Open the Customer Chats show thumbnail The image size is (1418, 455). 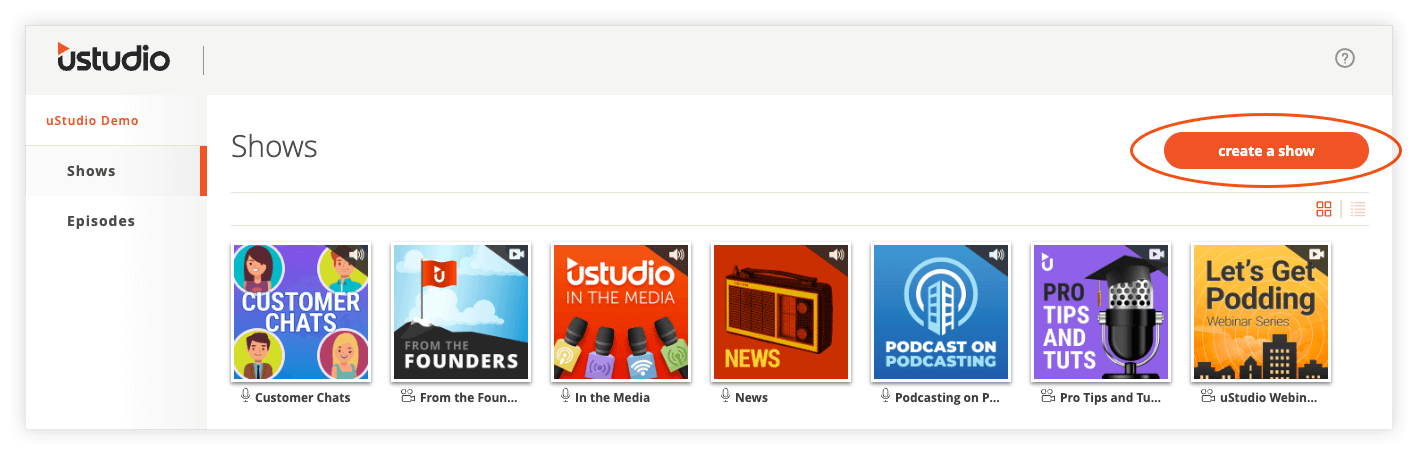pyautogui.click(x=301, y=312)
